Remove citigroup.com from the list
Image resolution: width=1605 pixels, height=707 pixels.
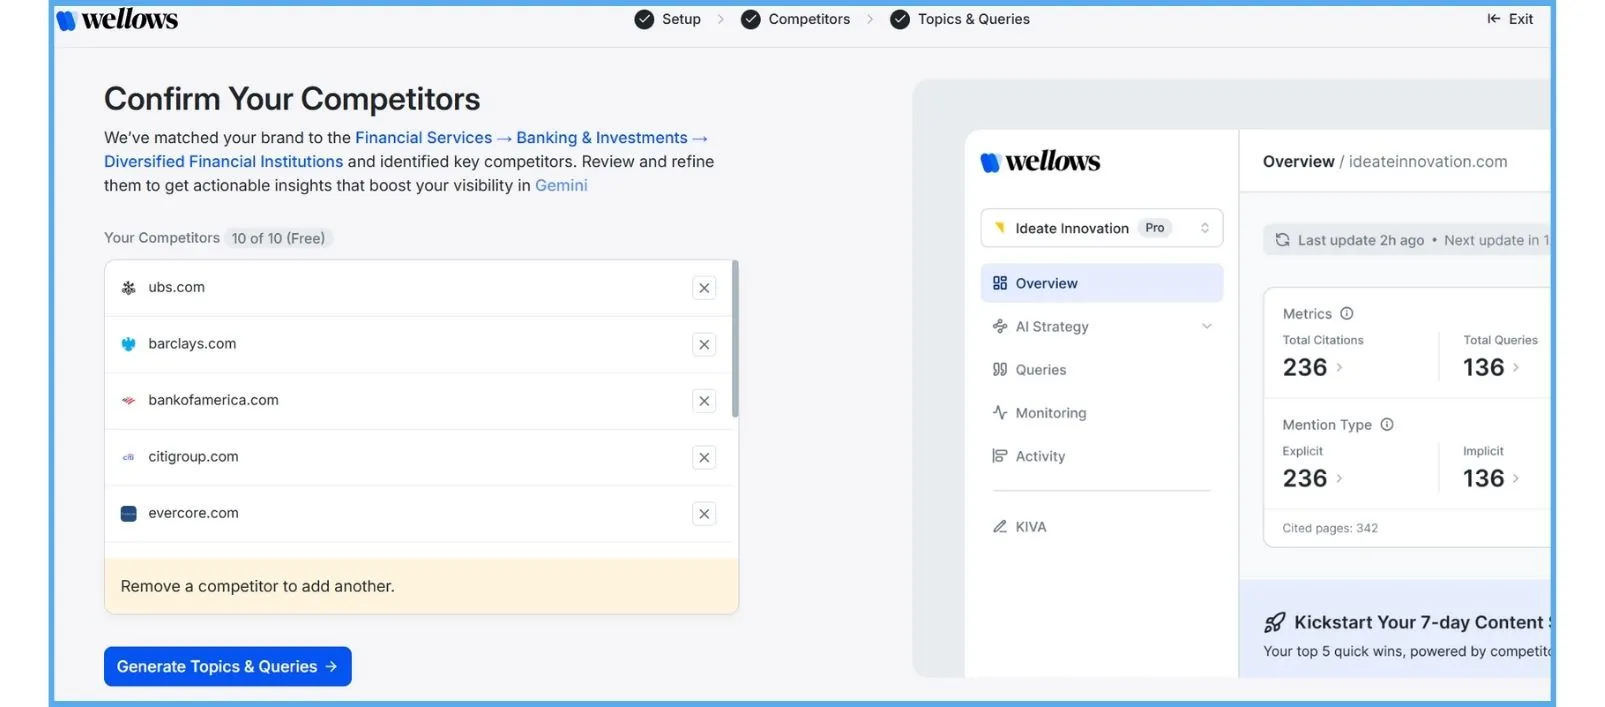[x=704, y=457]
